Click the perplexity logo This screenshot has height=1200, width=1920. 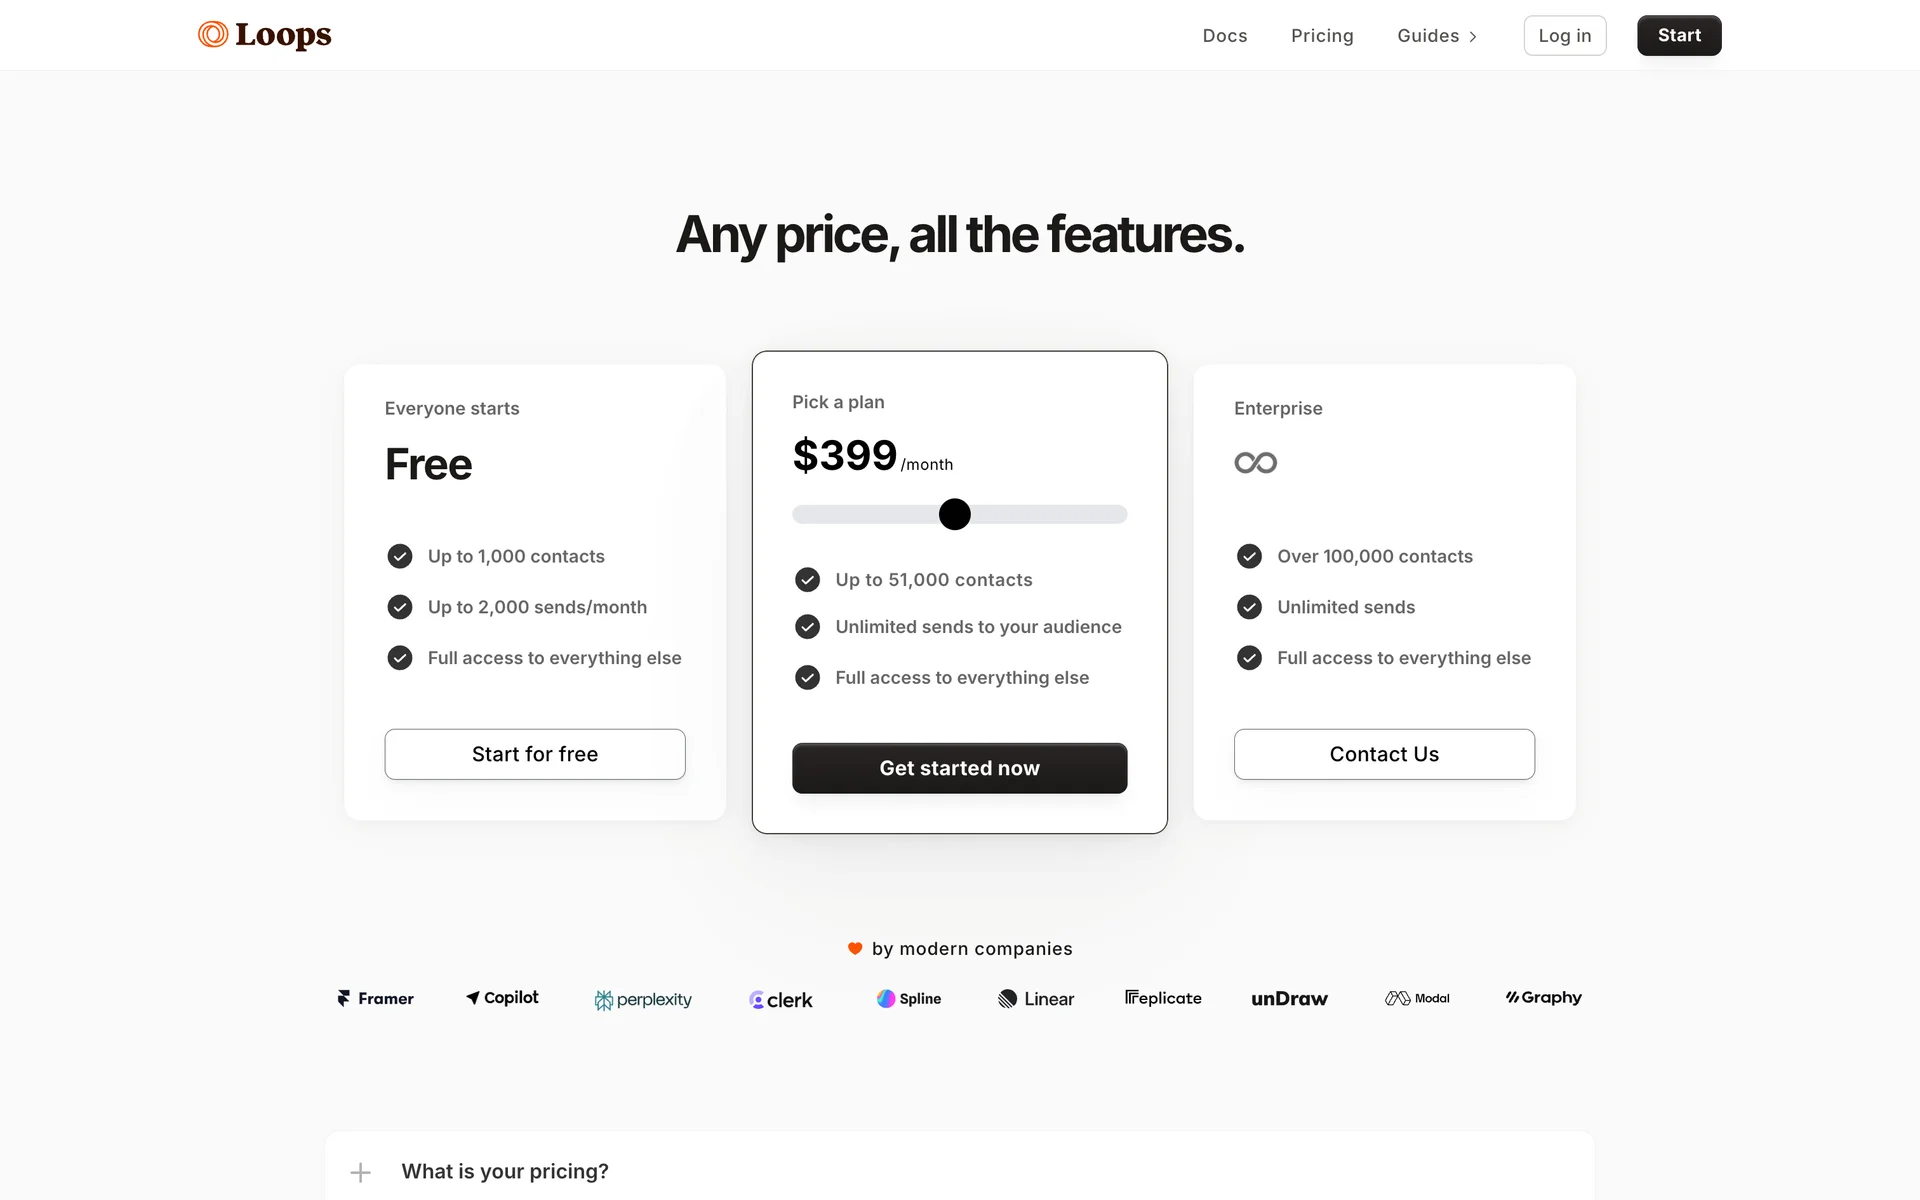coord(643,1000)
